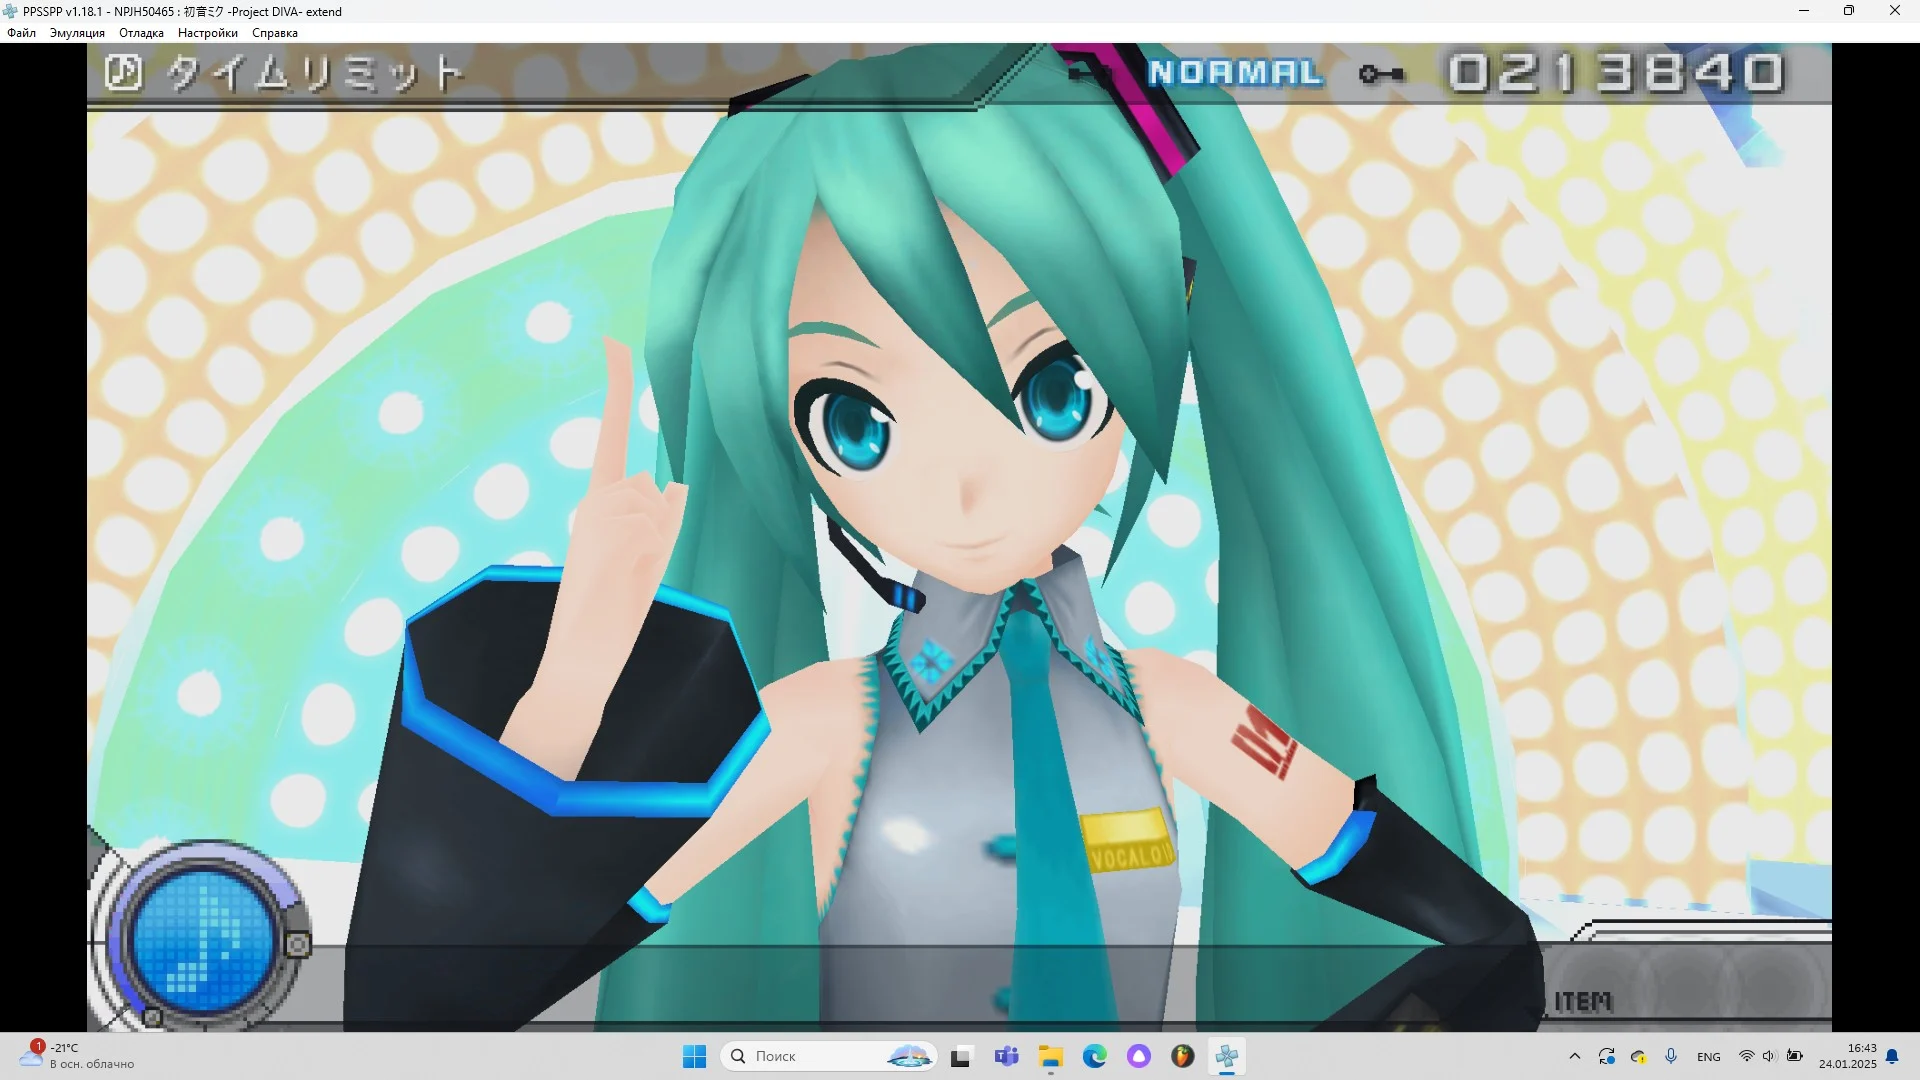The height and width of the screenshot is (1080, 1920).
Task: Open volume control speaker icon
Action: (x=1769, y=1056)
